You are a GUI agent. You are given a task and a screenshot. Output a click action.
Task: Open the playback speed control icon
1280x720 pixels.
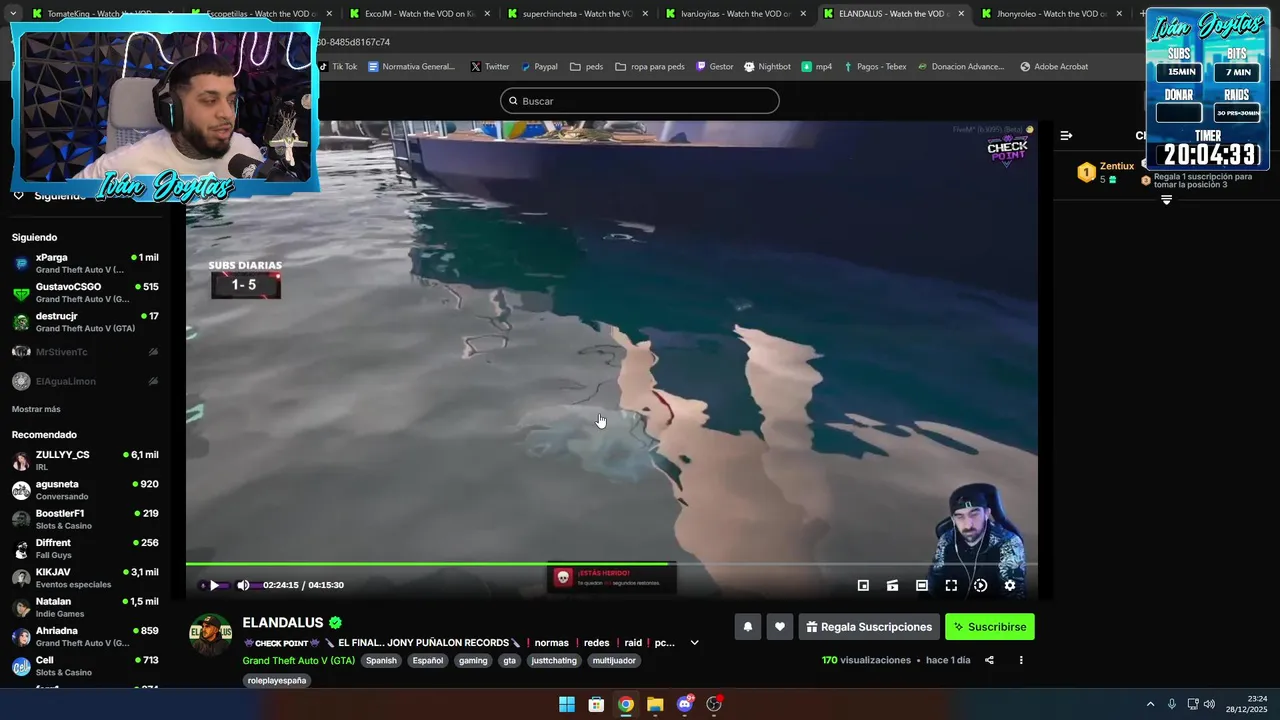(980, 586)
